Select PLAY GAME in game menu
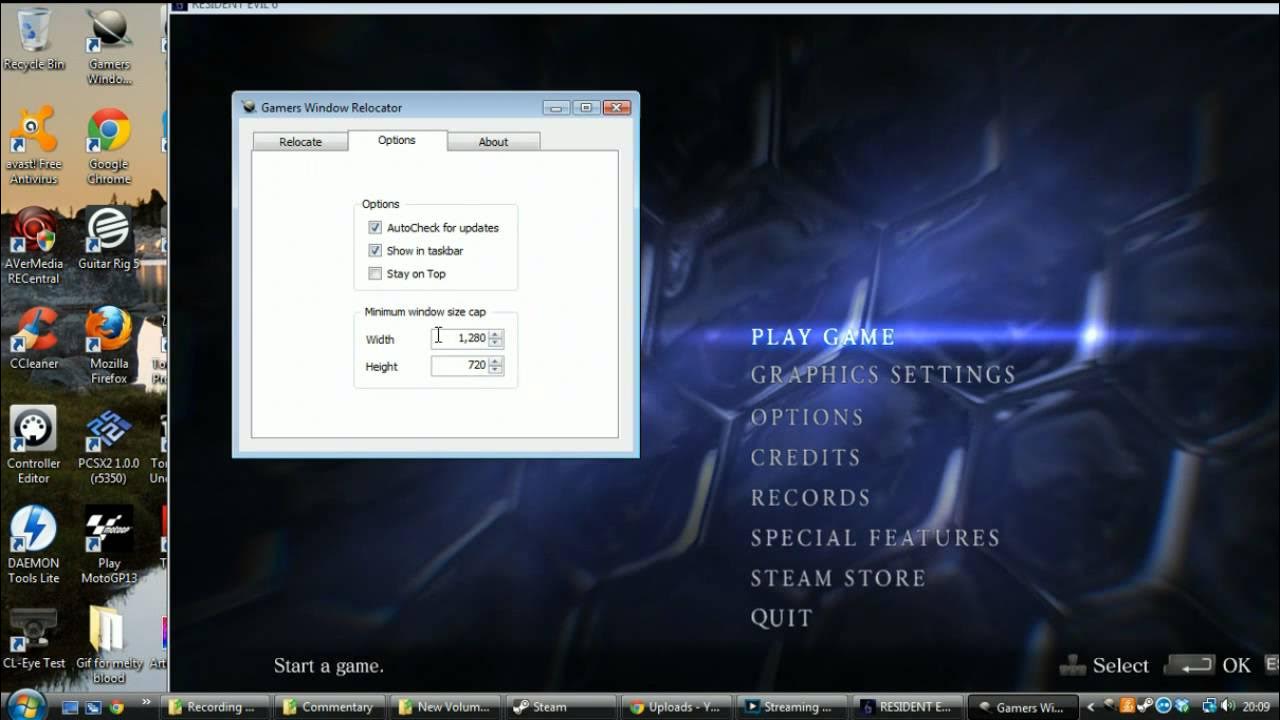This screenshot has height=720, width=1280. coord(823,337)
